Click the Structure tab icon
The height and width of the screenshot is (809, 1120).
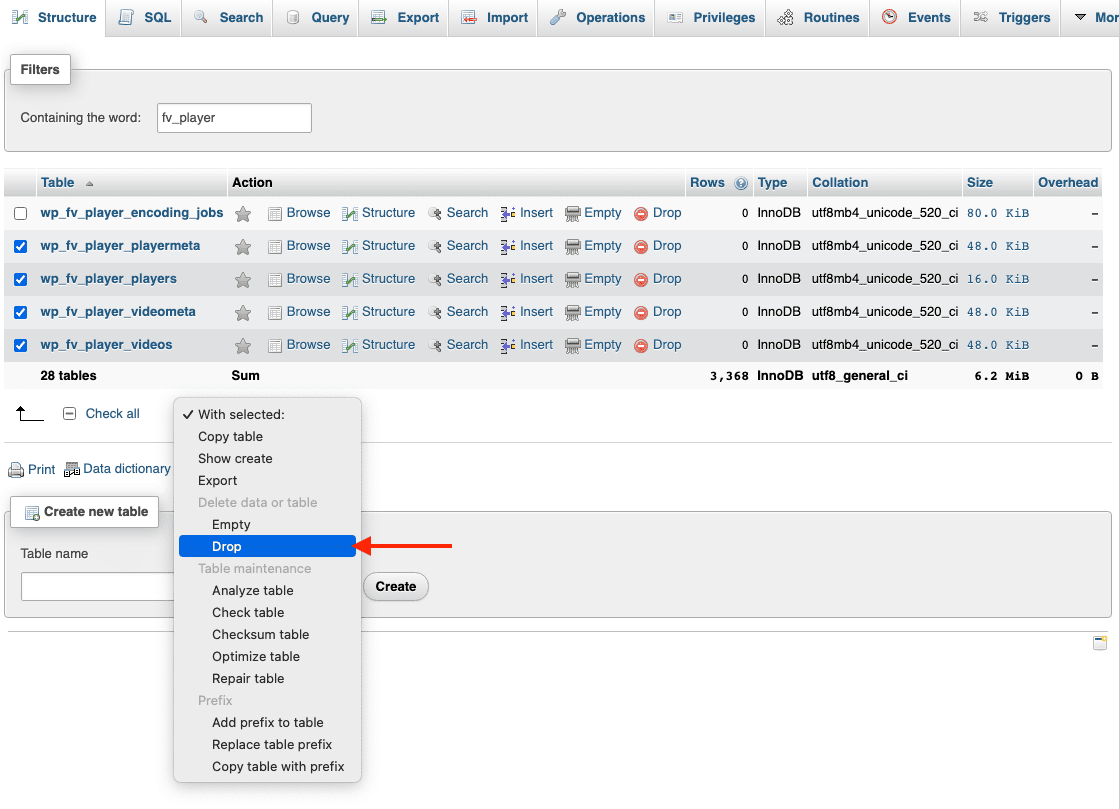pyautogui.click(x=20, y=17)
